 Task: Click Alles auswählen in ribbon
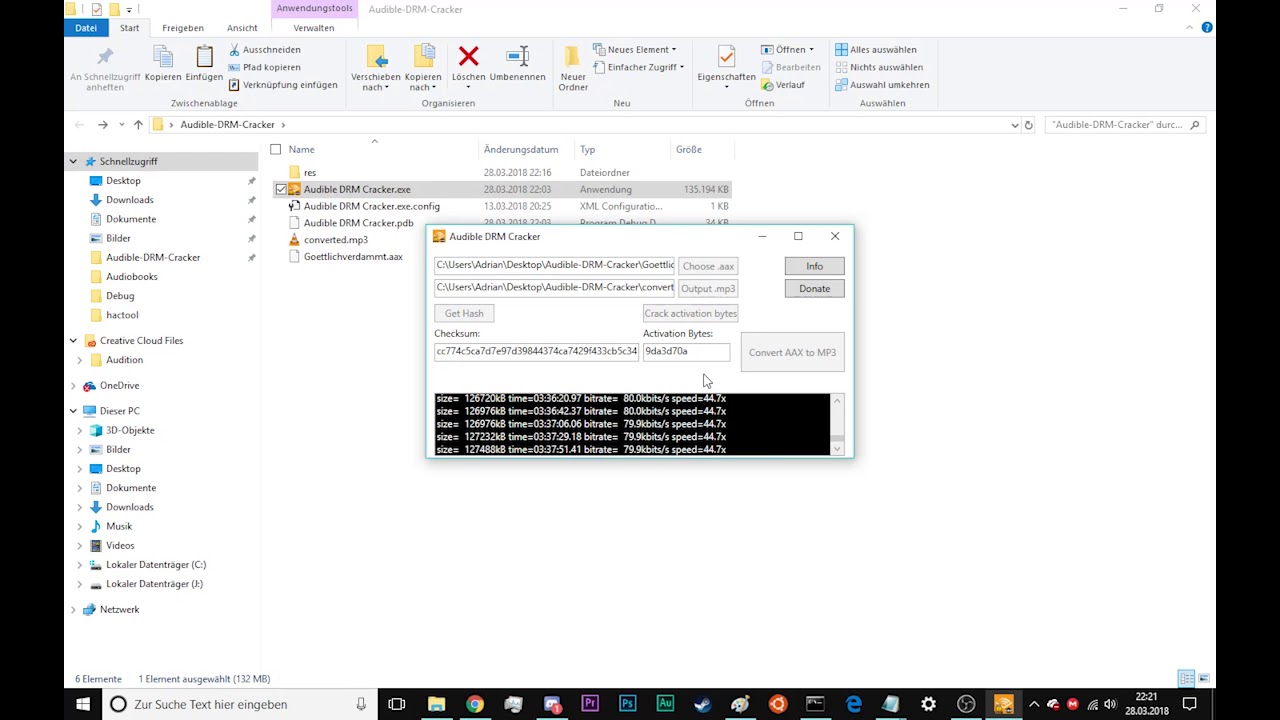[x=876, y=49]
